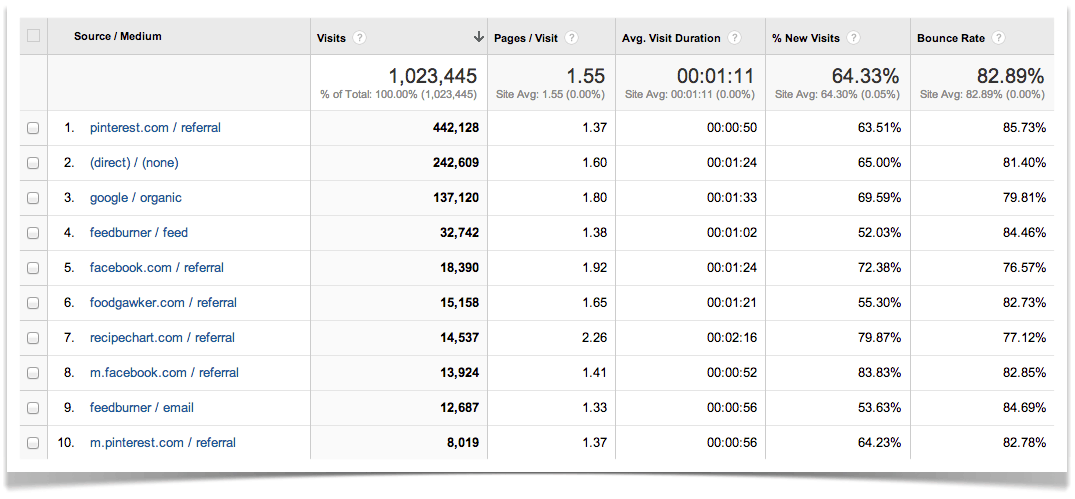Open the pinterest.com / referral link

[155, 128]
